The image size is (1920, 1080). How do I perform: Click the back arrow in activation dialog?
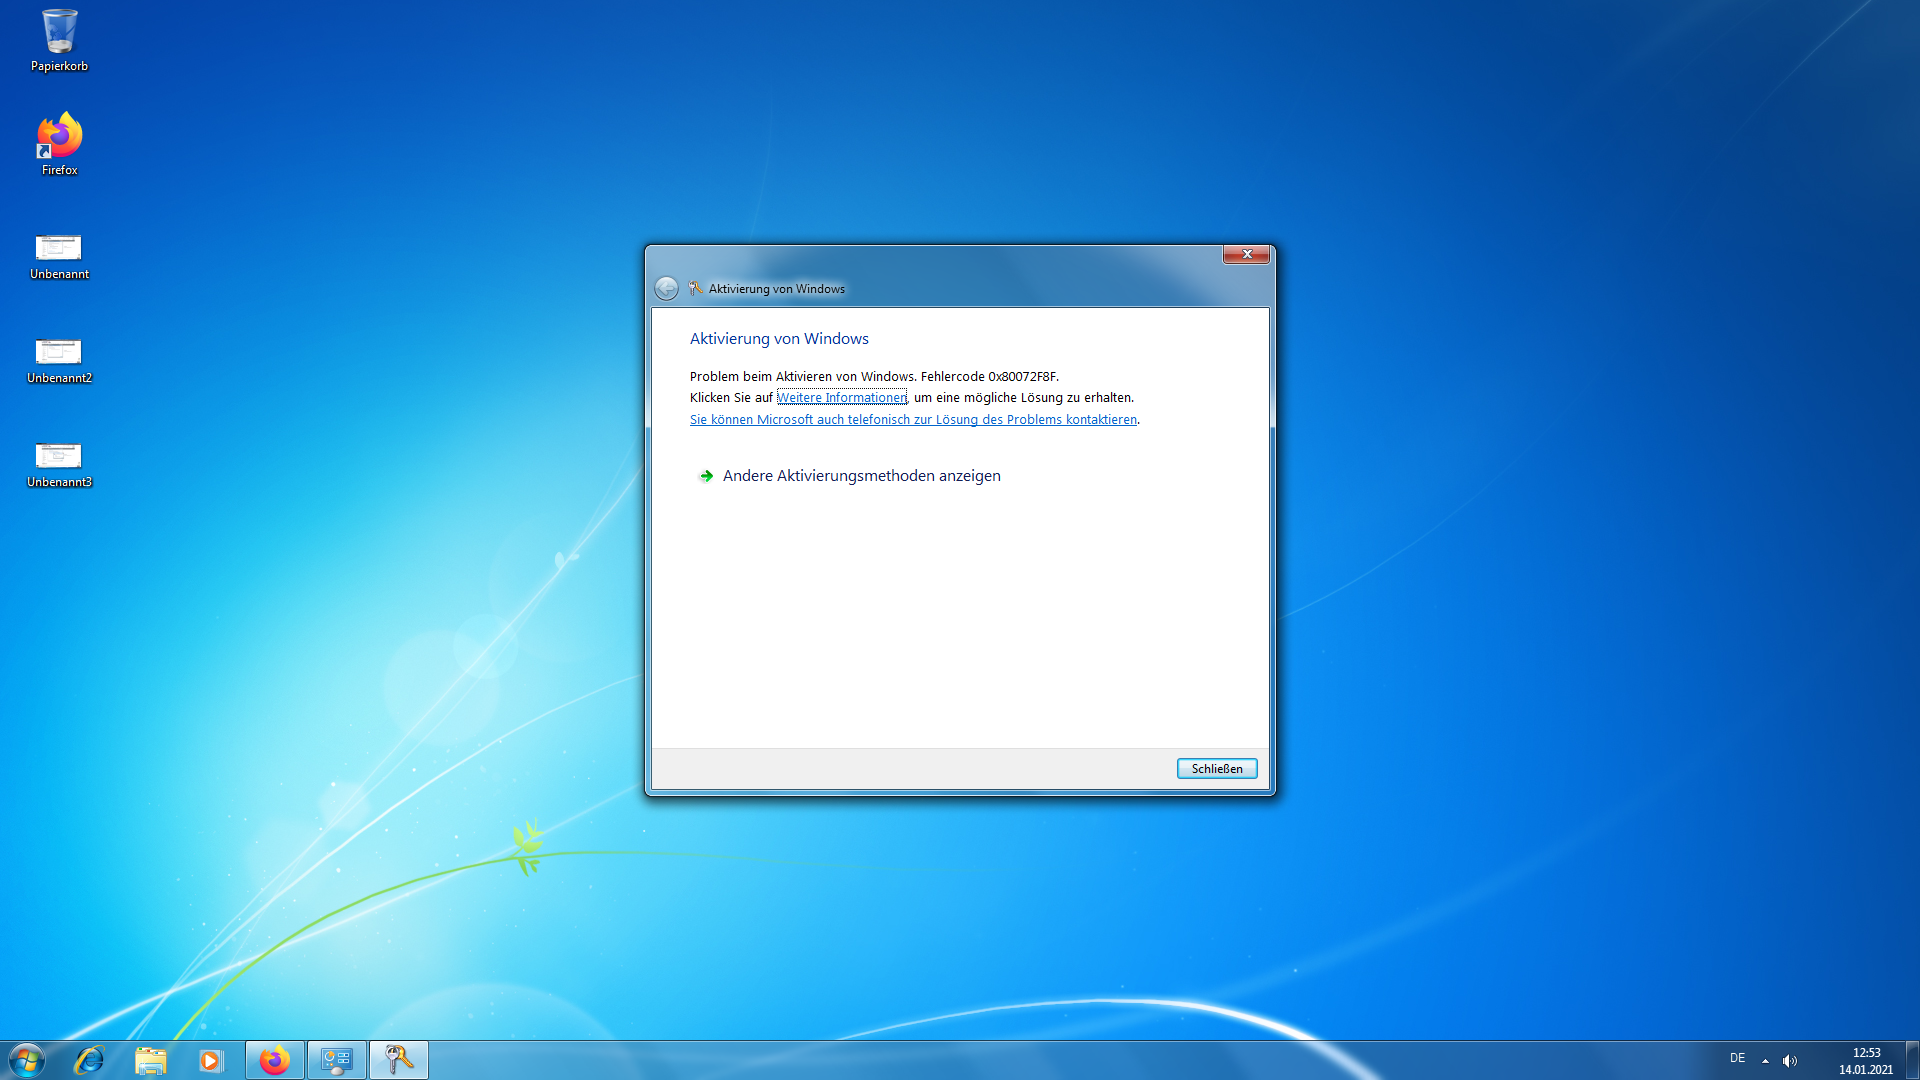point(666,289)
